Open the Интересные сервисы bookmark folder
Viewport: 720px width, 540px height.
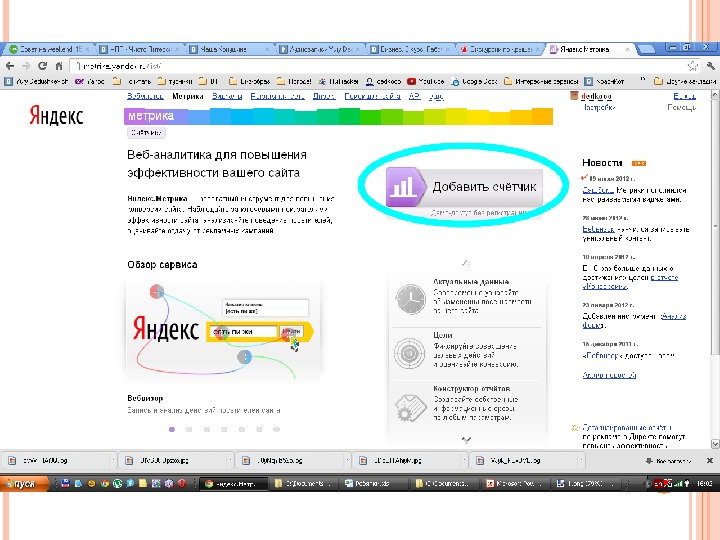pos(541,81)
